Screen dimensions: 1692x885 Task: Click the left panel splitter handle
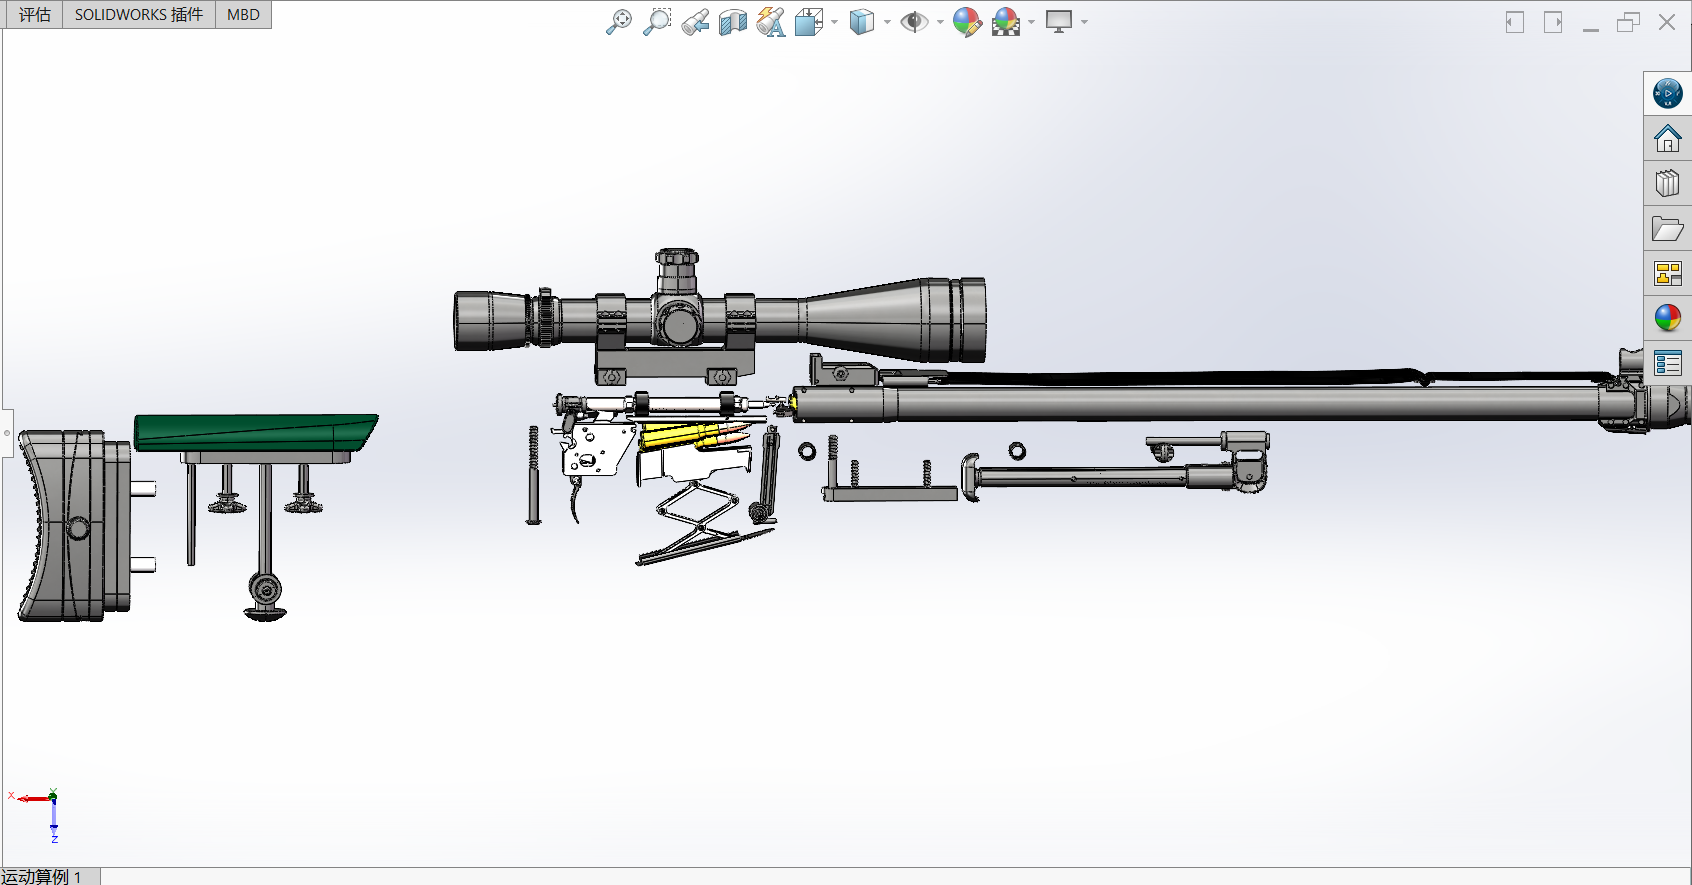(x=7, y=433)
